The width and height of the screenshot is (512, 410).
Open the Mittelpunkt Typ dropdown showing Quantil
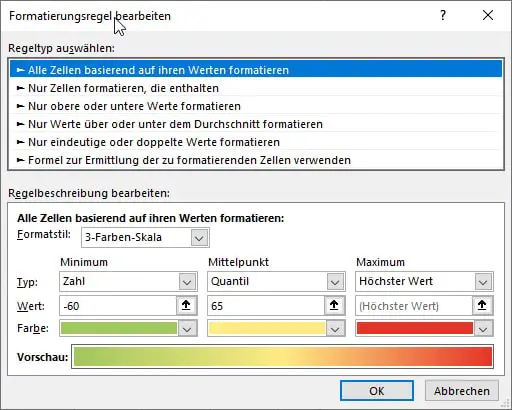276,281
